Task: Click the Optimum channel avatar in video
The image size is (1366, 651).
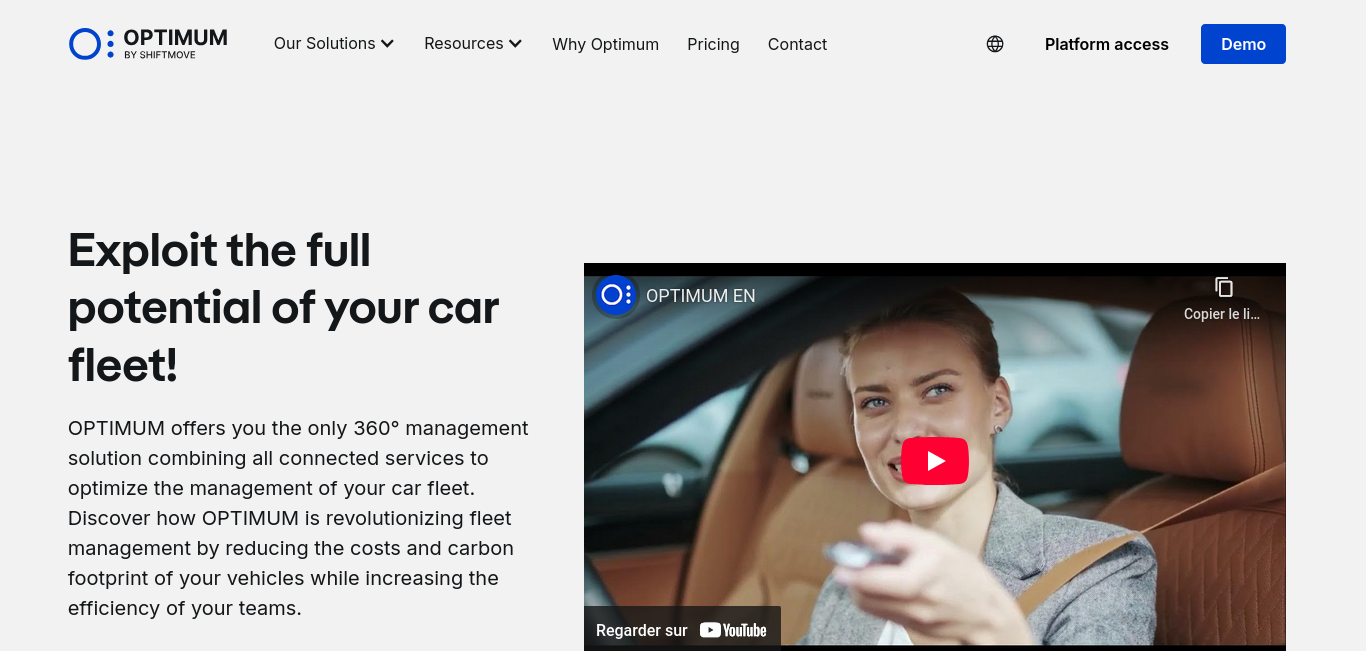Action: [615, 295]
